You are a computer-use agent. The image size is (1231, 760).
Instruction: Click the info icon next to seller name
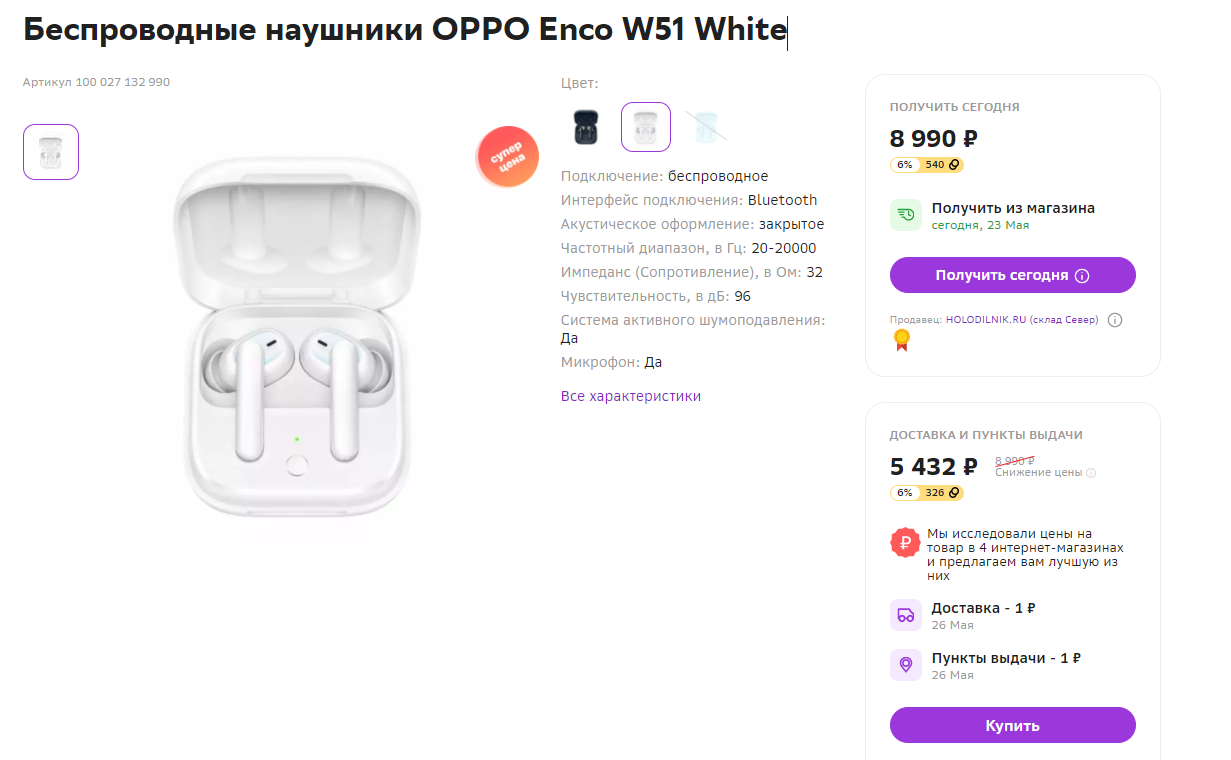1115,320
